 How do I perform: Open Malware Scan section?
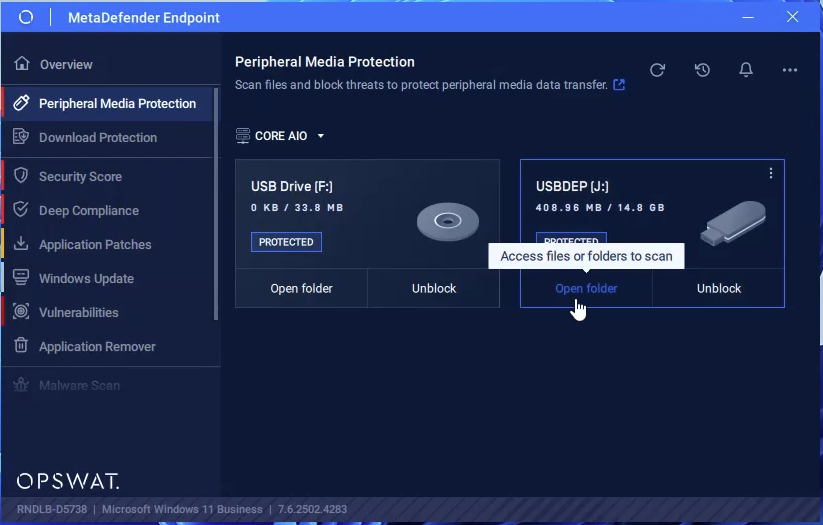[x=79, y=385]
